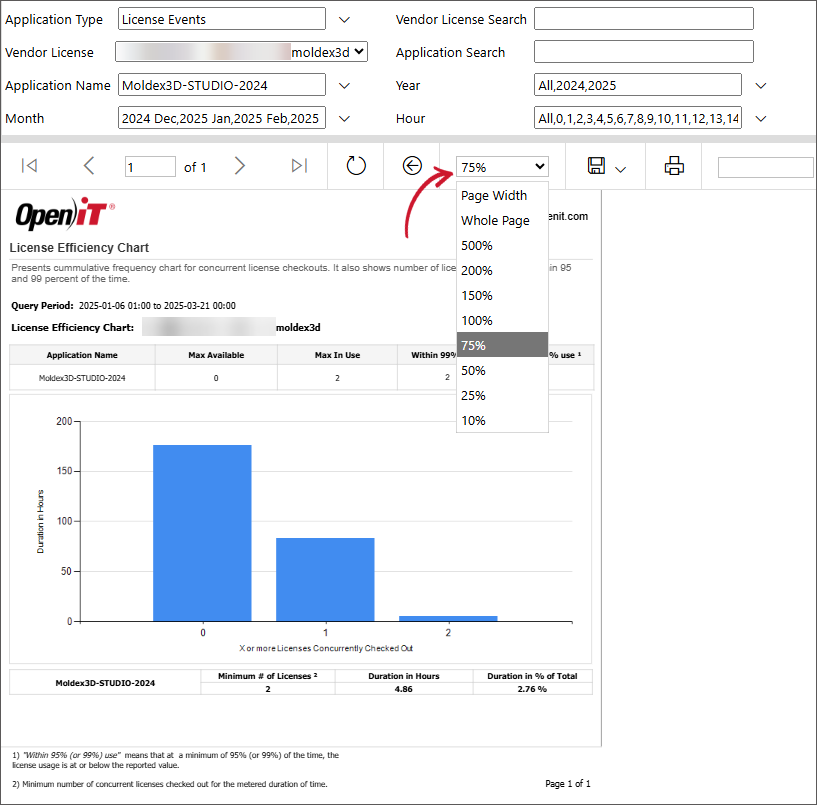Expand the Application Type dropdown
Image resolution: width=817 pixels, height=805 pixels.
coord(345,19)
